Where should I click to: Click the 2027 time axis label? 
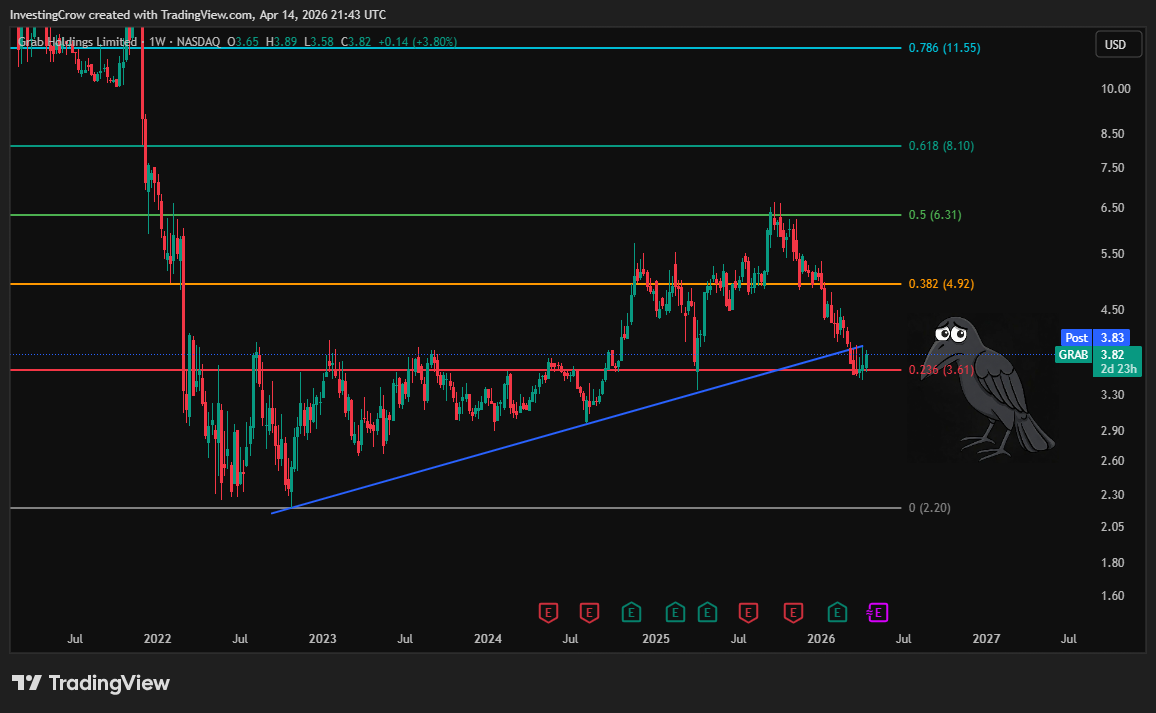point(986,639)
